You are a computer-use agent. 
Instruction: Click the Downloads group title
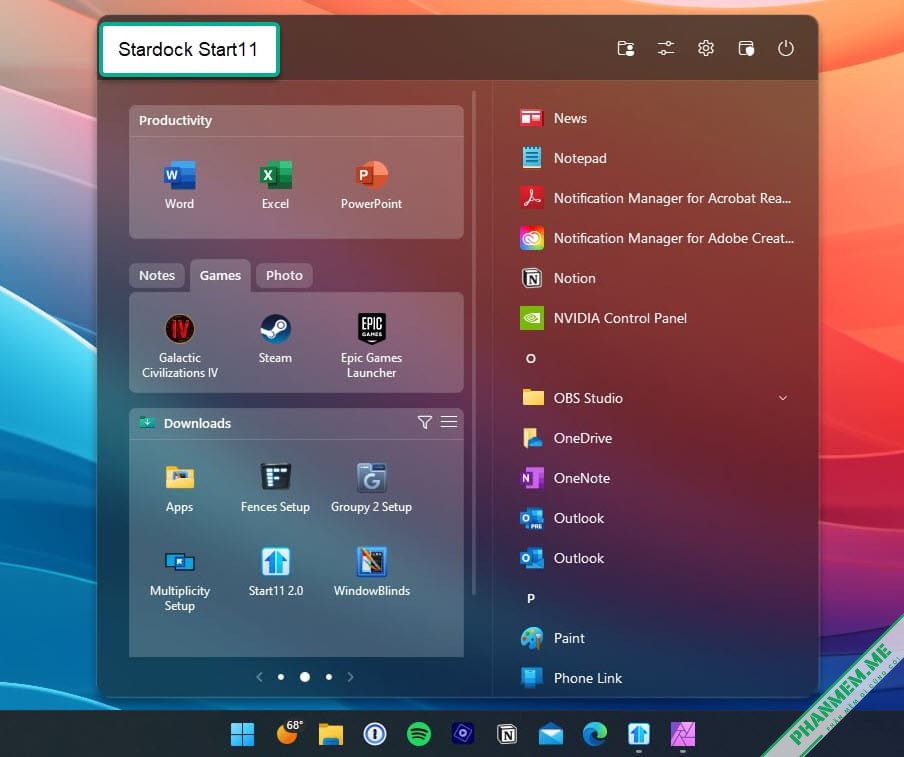197,423
